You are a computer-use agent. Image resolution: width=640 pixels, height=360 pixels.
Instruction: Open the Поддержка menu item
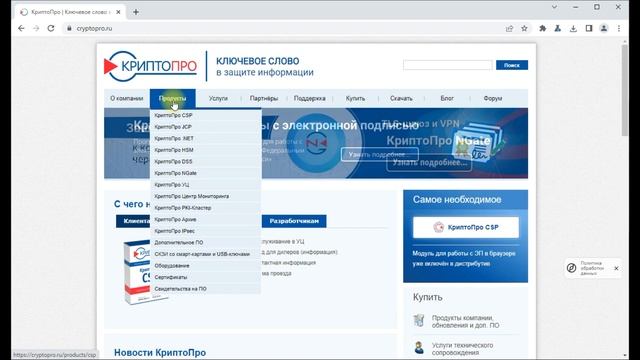coord(309,98)
